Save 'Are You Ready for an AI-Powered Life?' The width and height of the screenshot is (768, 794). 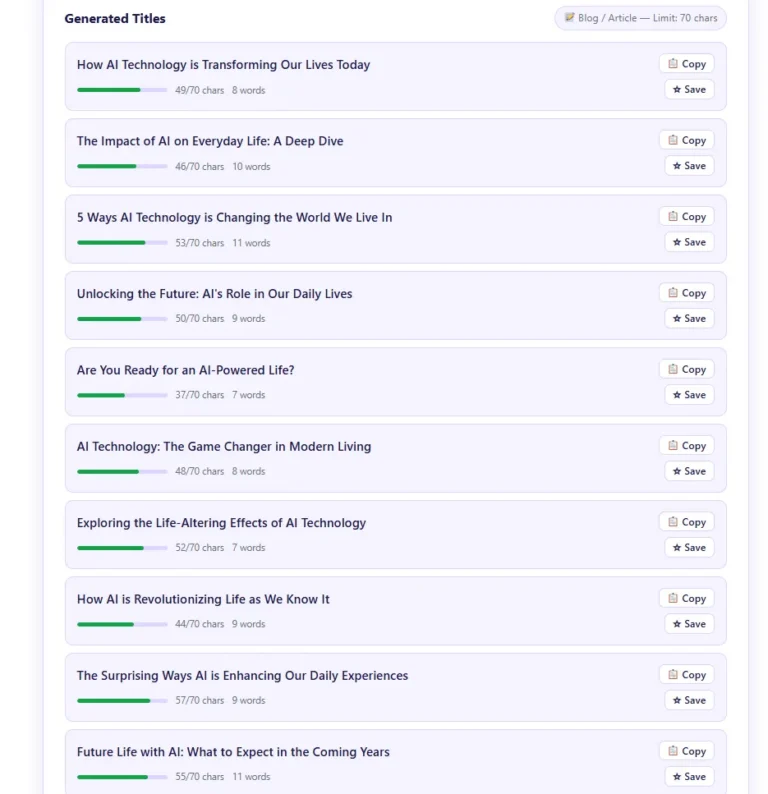pos(689,395)
